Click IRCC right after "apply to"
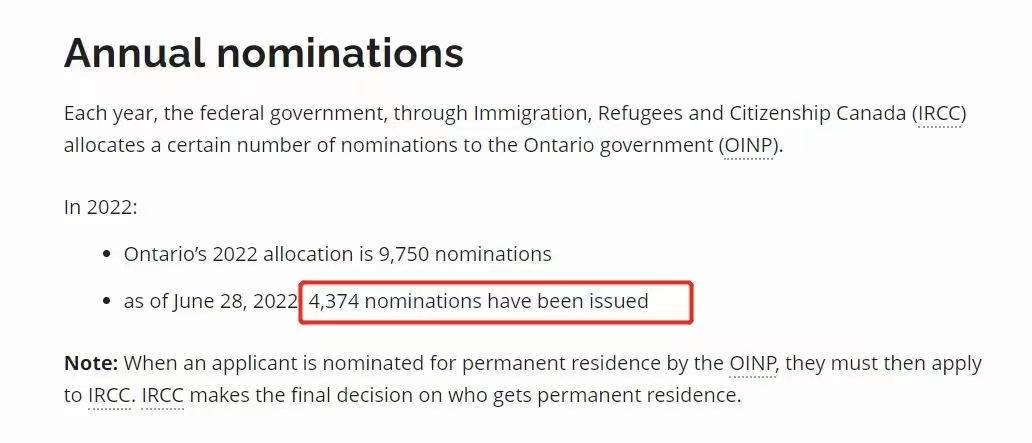1032x443 pixels. pos(109,395)
